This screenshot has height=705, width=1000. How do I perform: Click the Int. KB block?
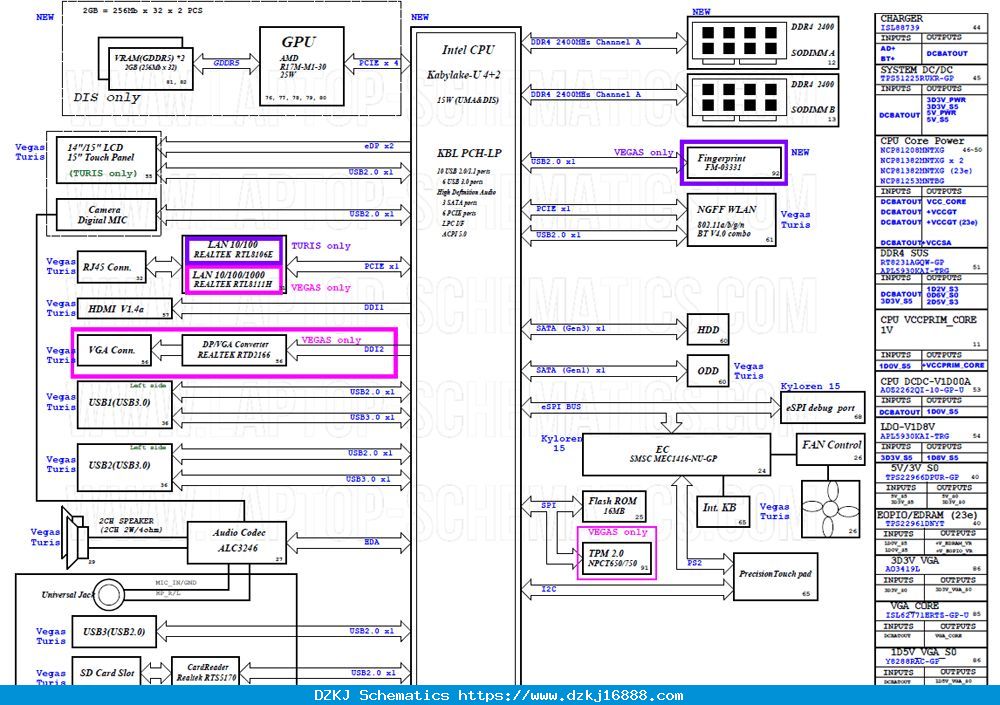click(723, 511)
